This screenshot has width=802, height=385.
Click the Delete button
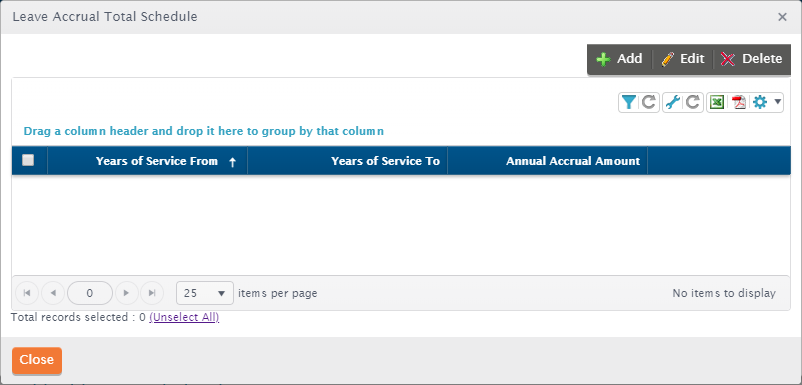[751, 59]
